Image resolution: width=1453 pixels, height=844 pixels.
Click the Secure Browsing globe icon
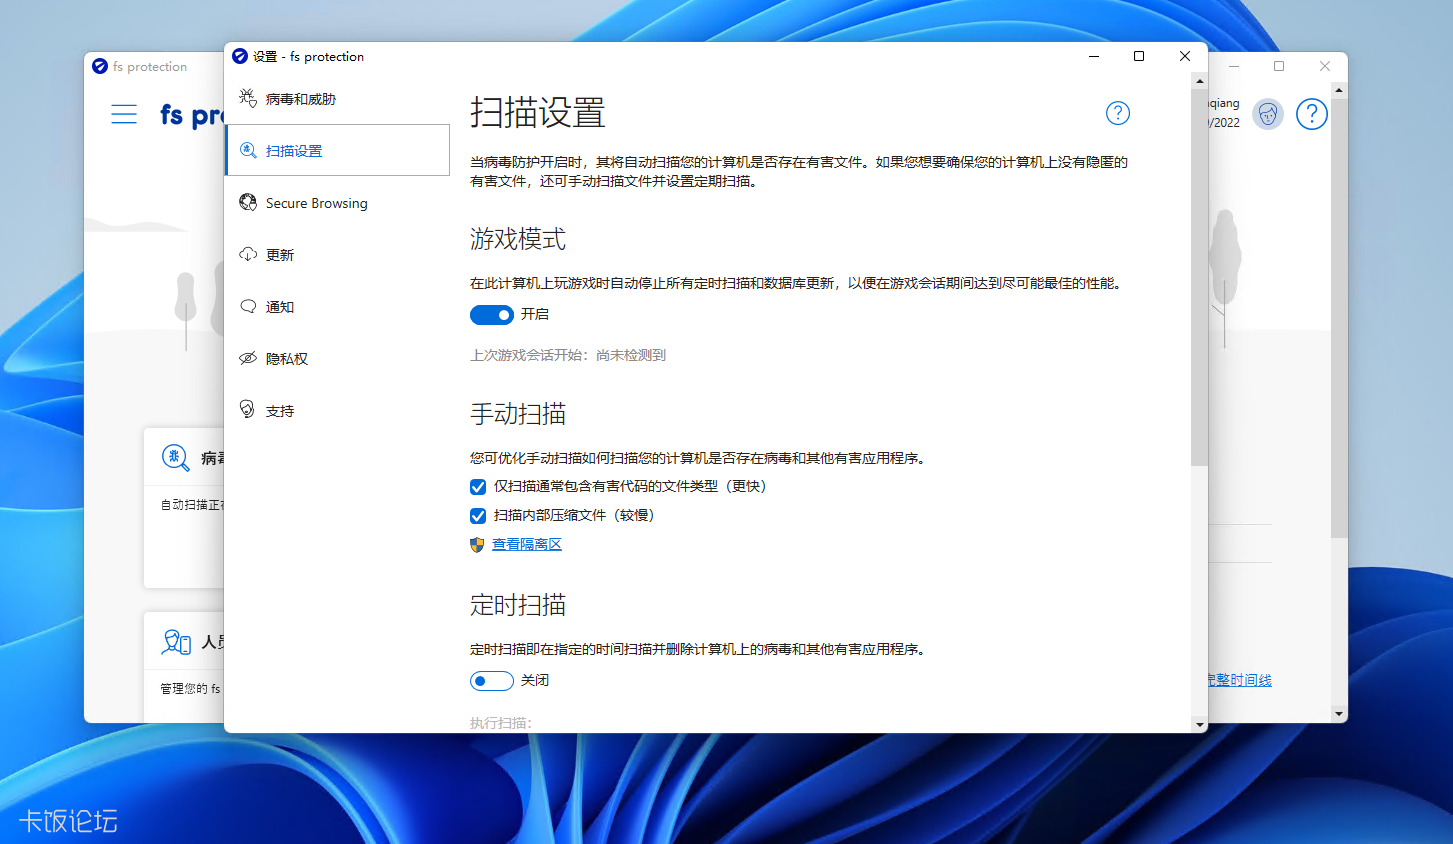247,202
